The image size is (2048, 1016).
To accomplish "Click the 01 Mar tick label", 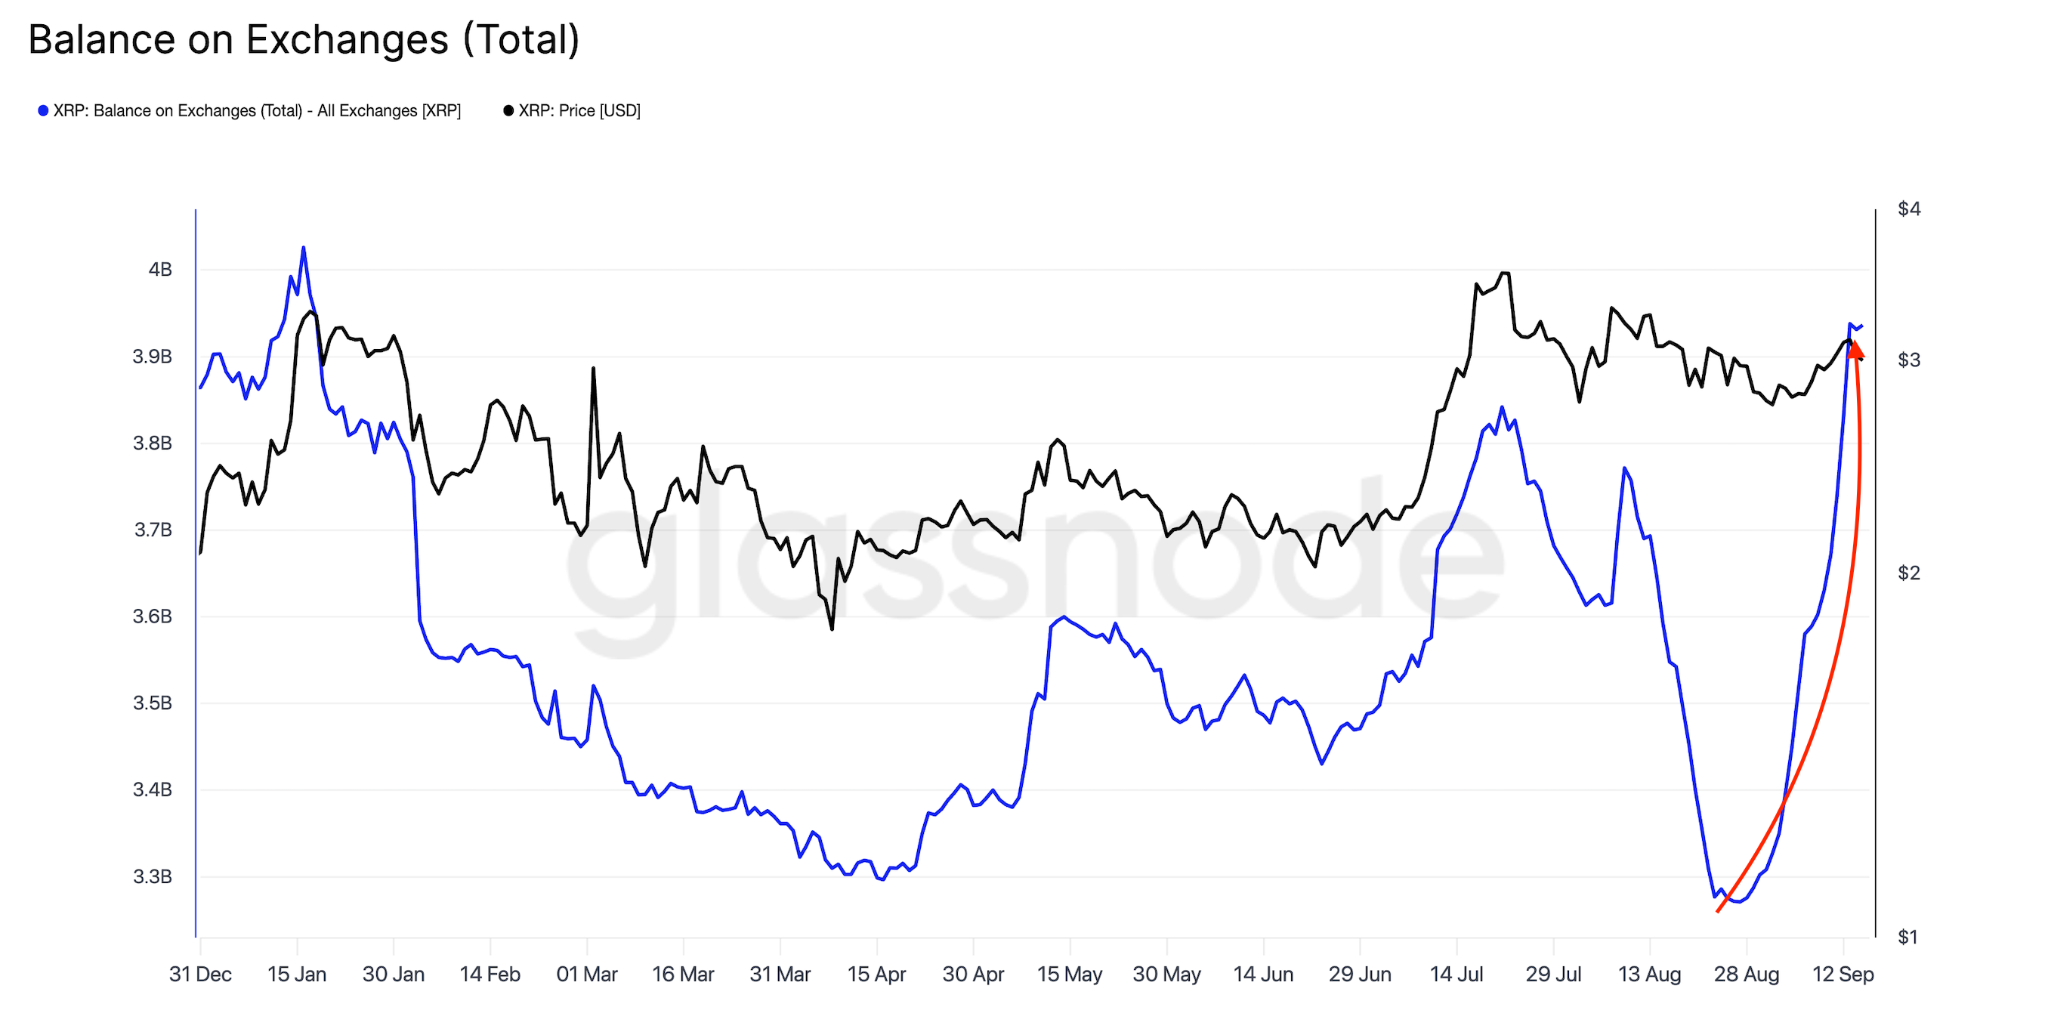I will (587, 974).
